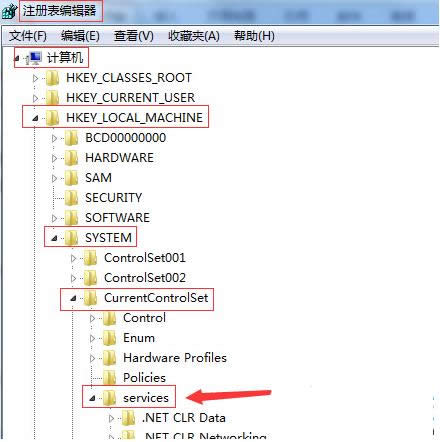This screenshot has height=442, width=440.
Task: Expand the ControlSet001 key arrow
Action: pos(73,258)
